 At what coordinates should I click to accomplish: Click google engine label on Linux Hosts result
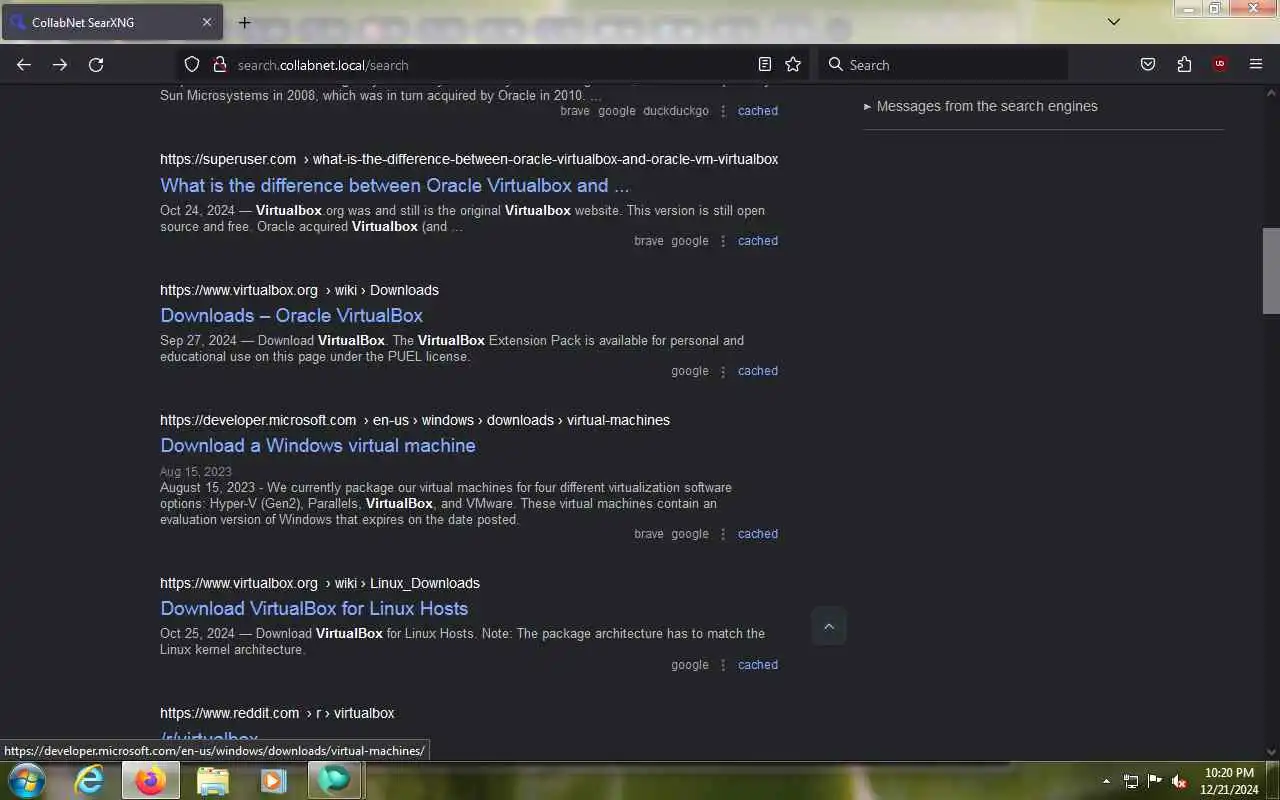coord(690,665)
